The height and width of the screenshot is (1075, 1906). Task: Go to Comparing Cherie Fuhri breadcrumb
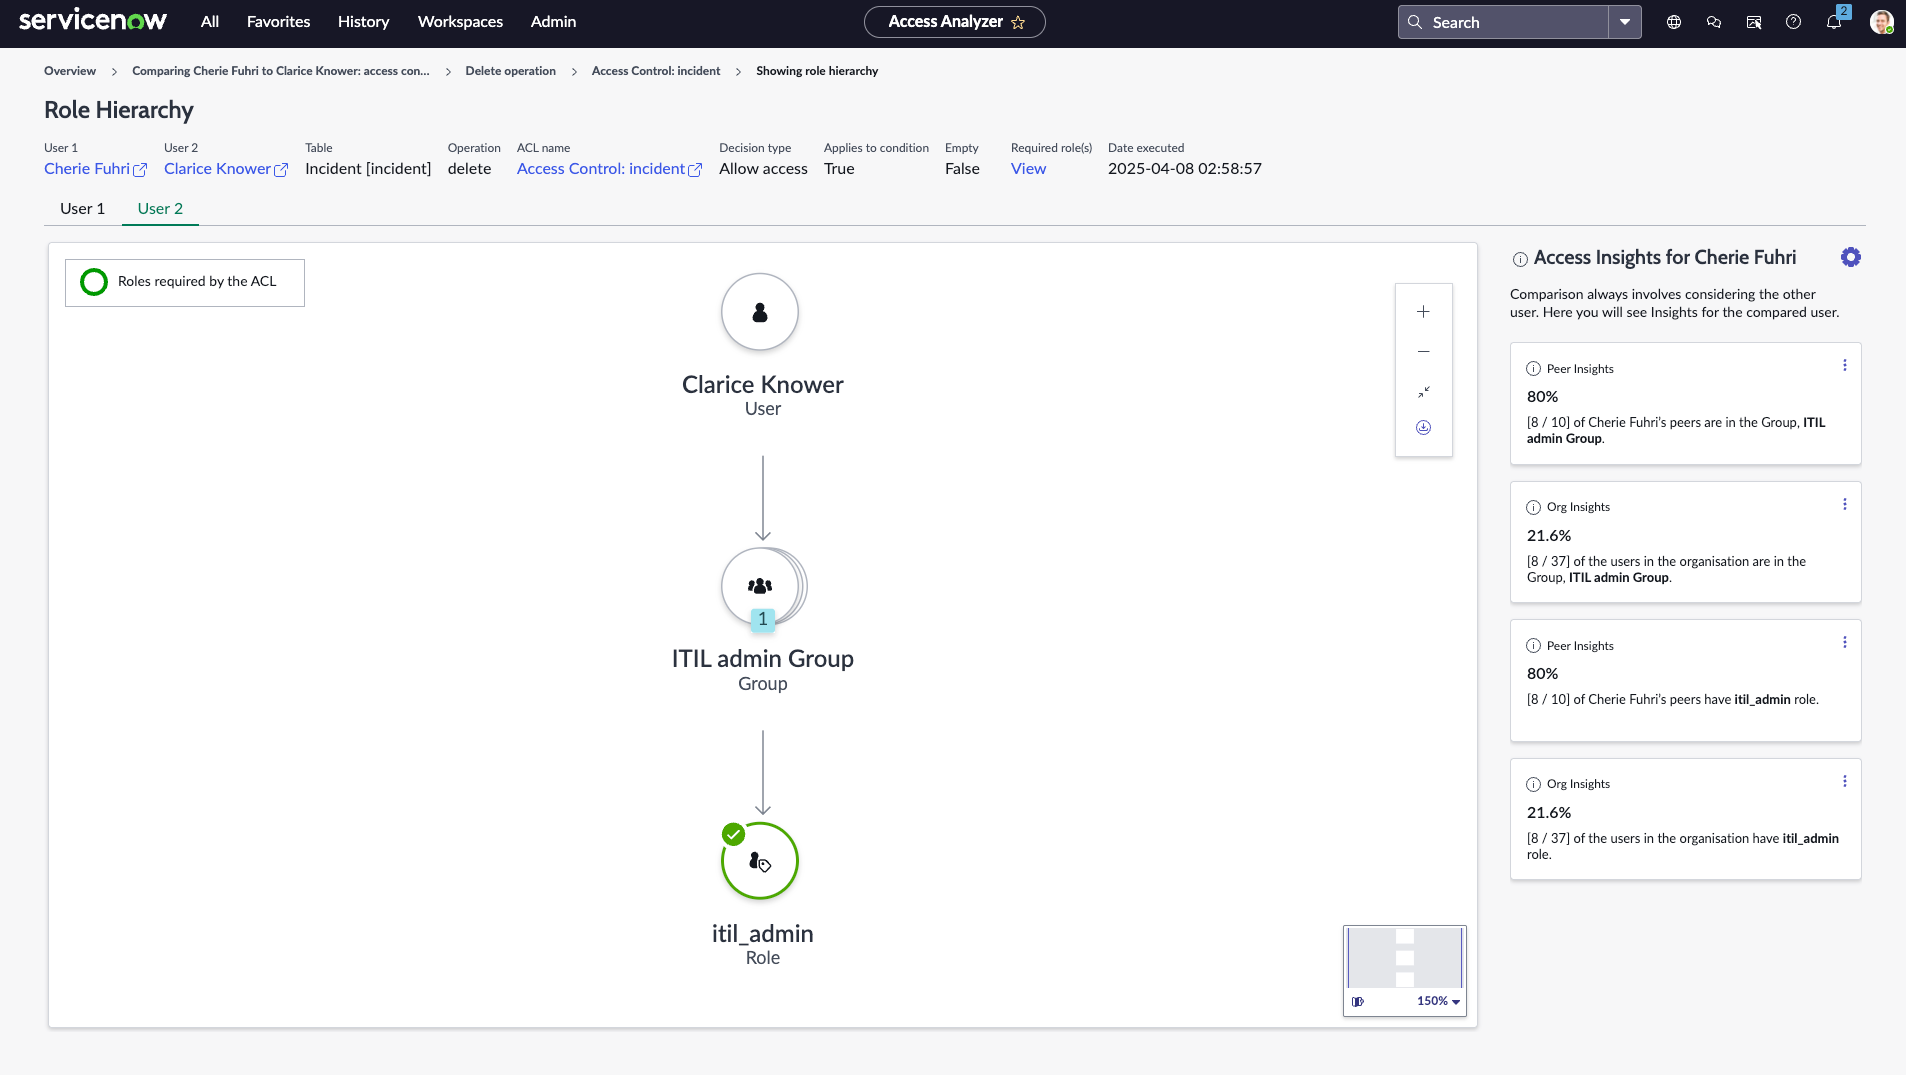point(280,71)
